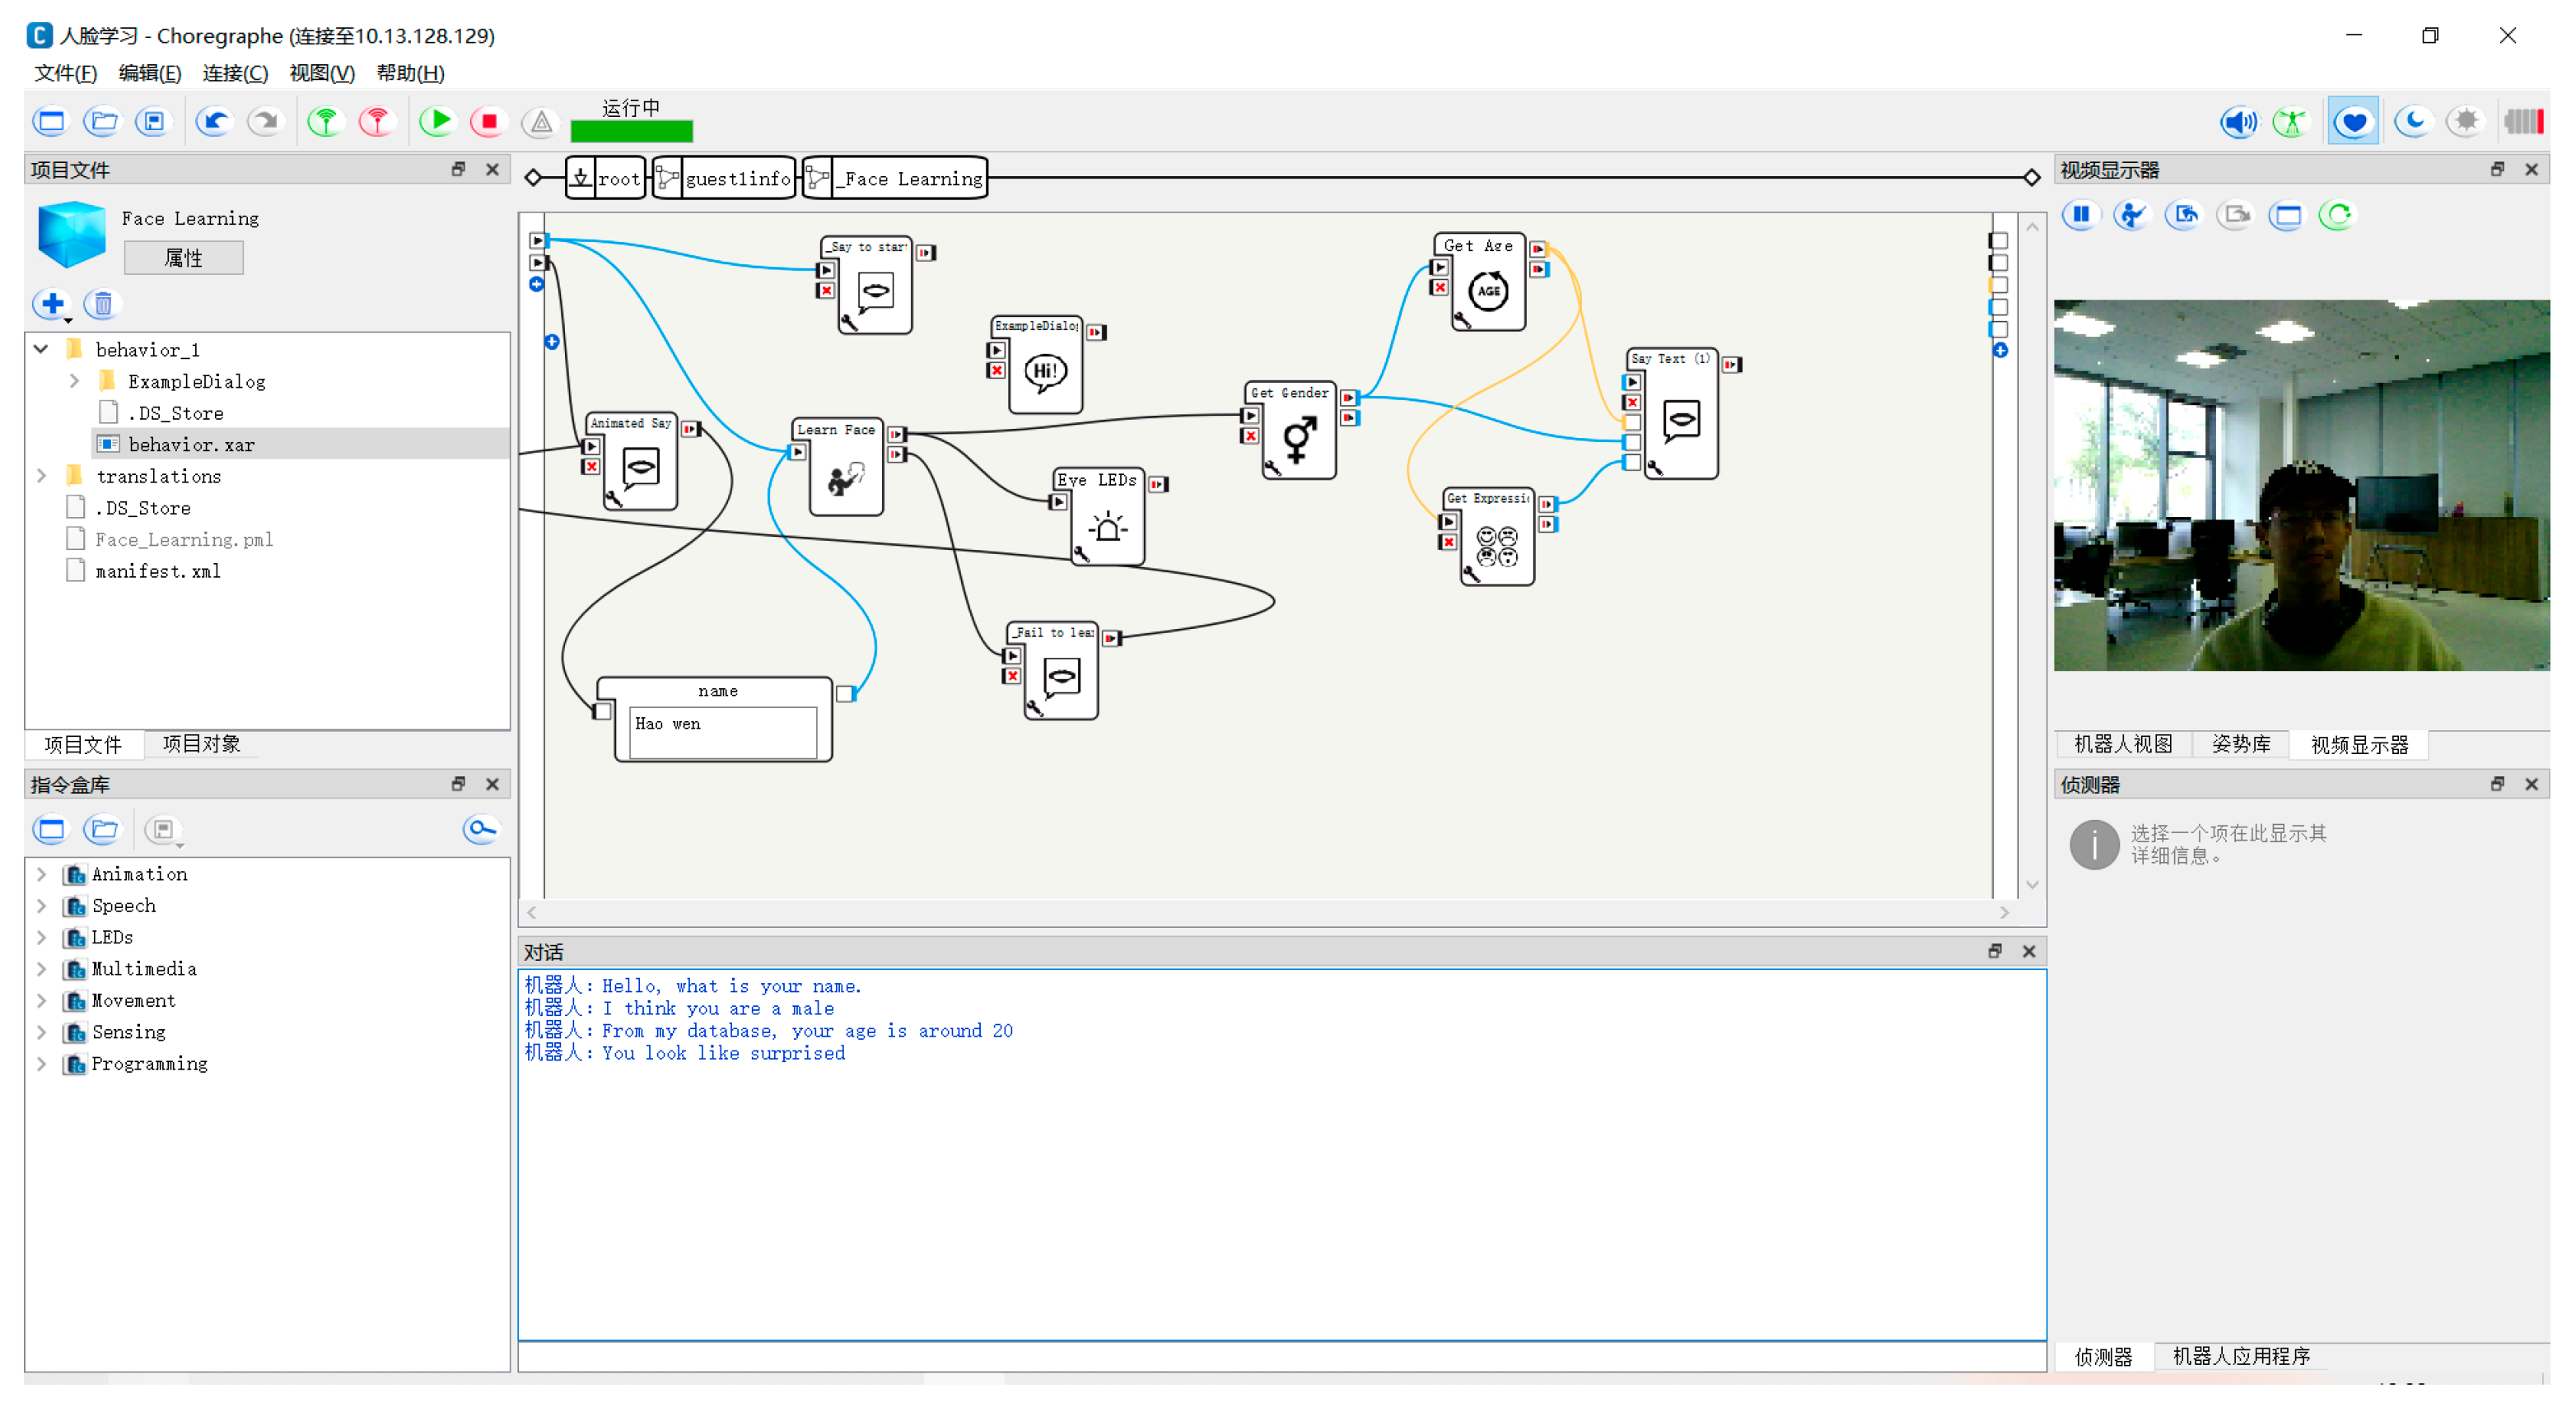Open the Get Gender box icon
The image size is (2576, 1402).
[1297, 439]
